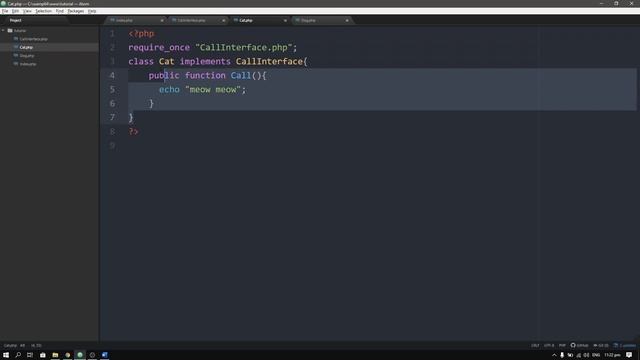
Task: Collapse the tutorial project folder
Action: point(3,31)
